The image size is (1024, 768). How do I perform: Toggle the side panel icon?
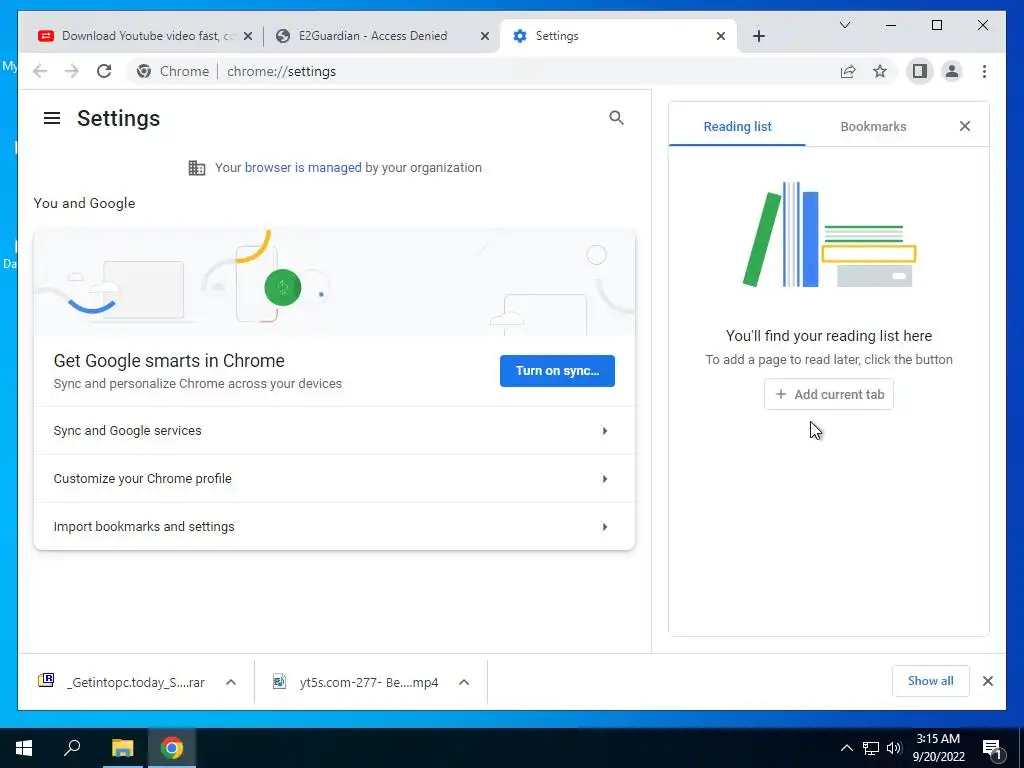coord(920,71)
